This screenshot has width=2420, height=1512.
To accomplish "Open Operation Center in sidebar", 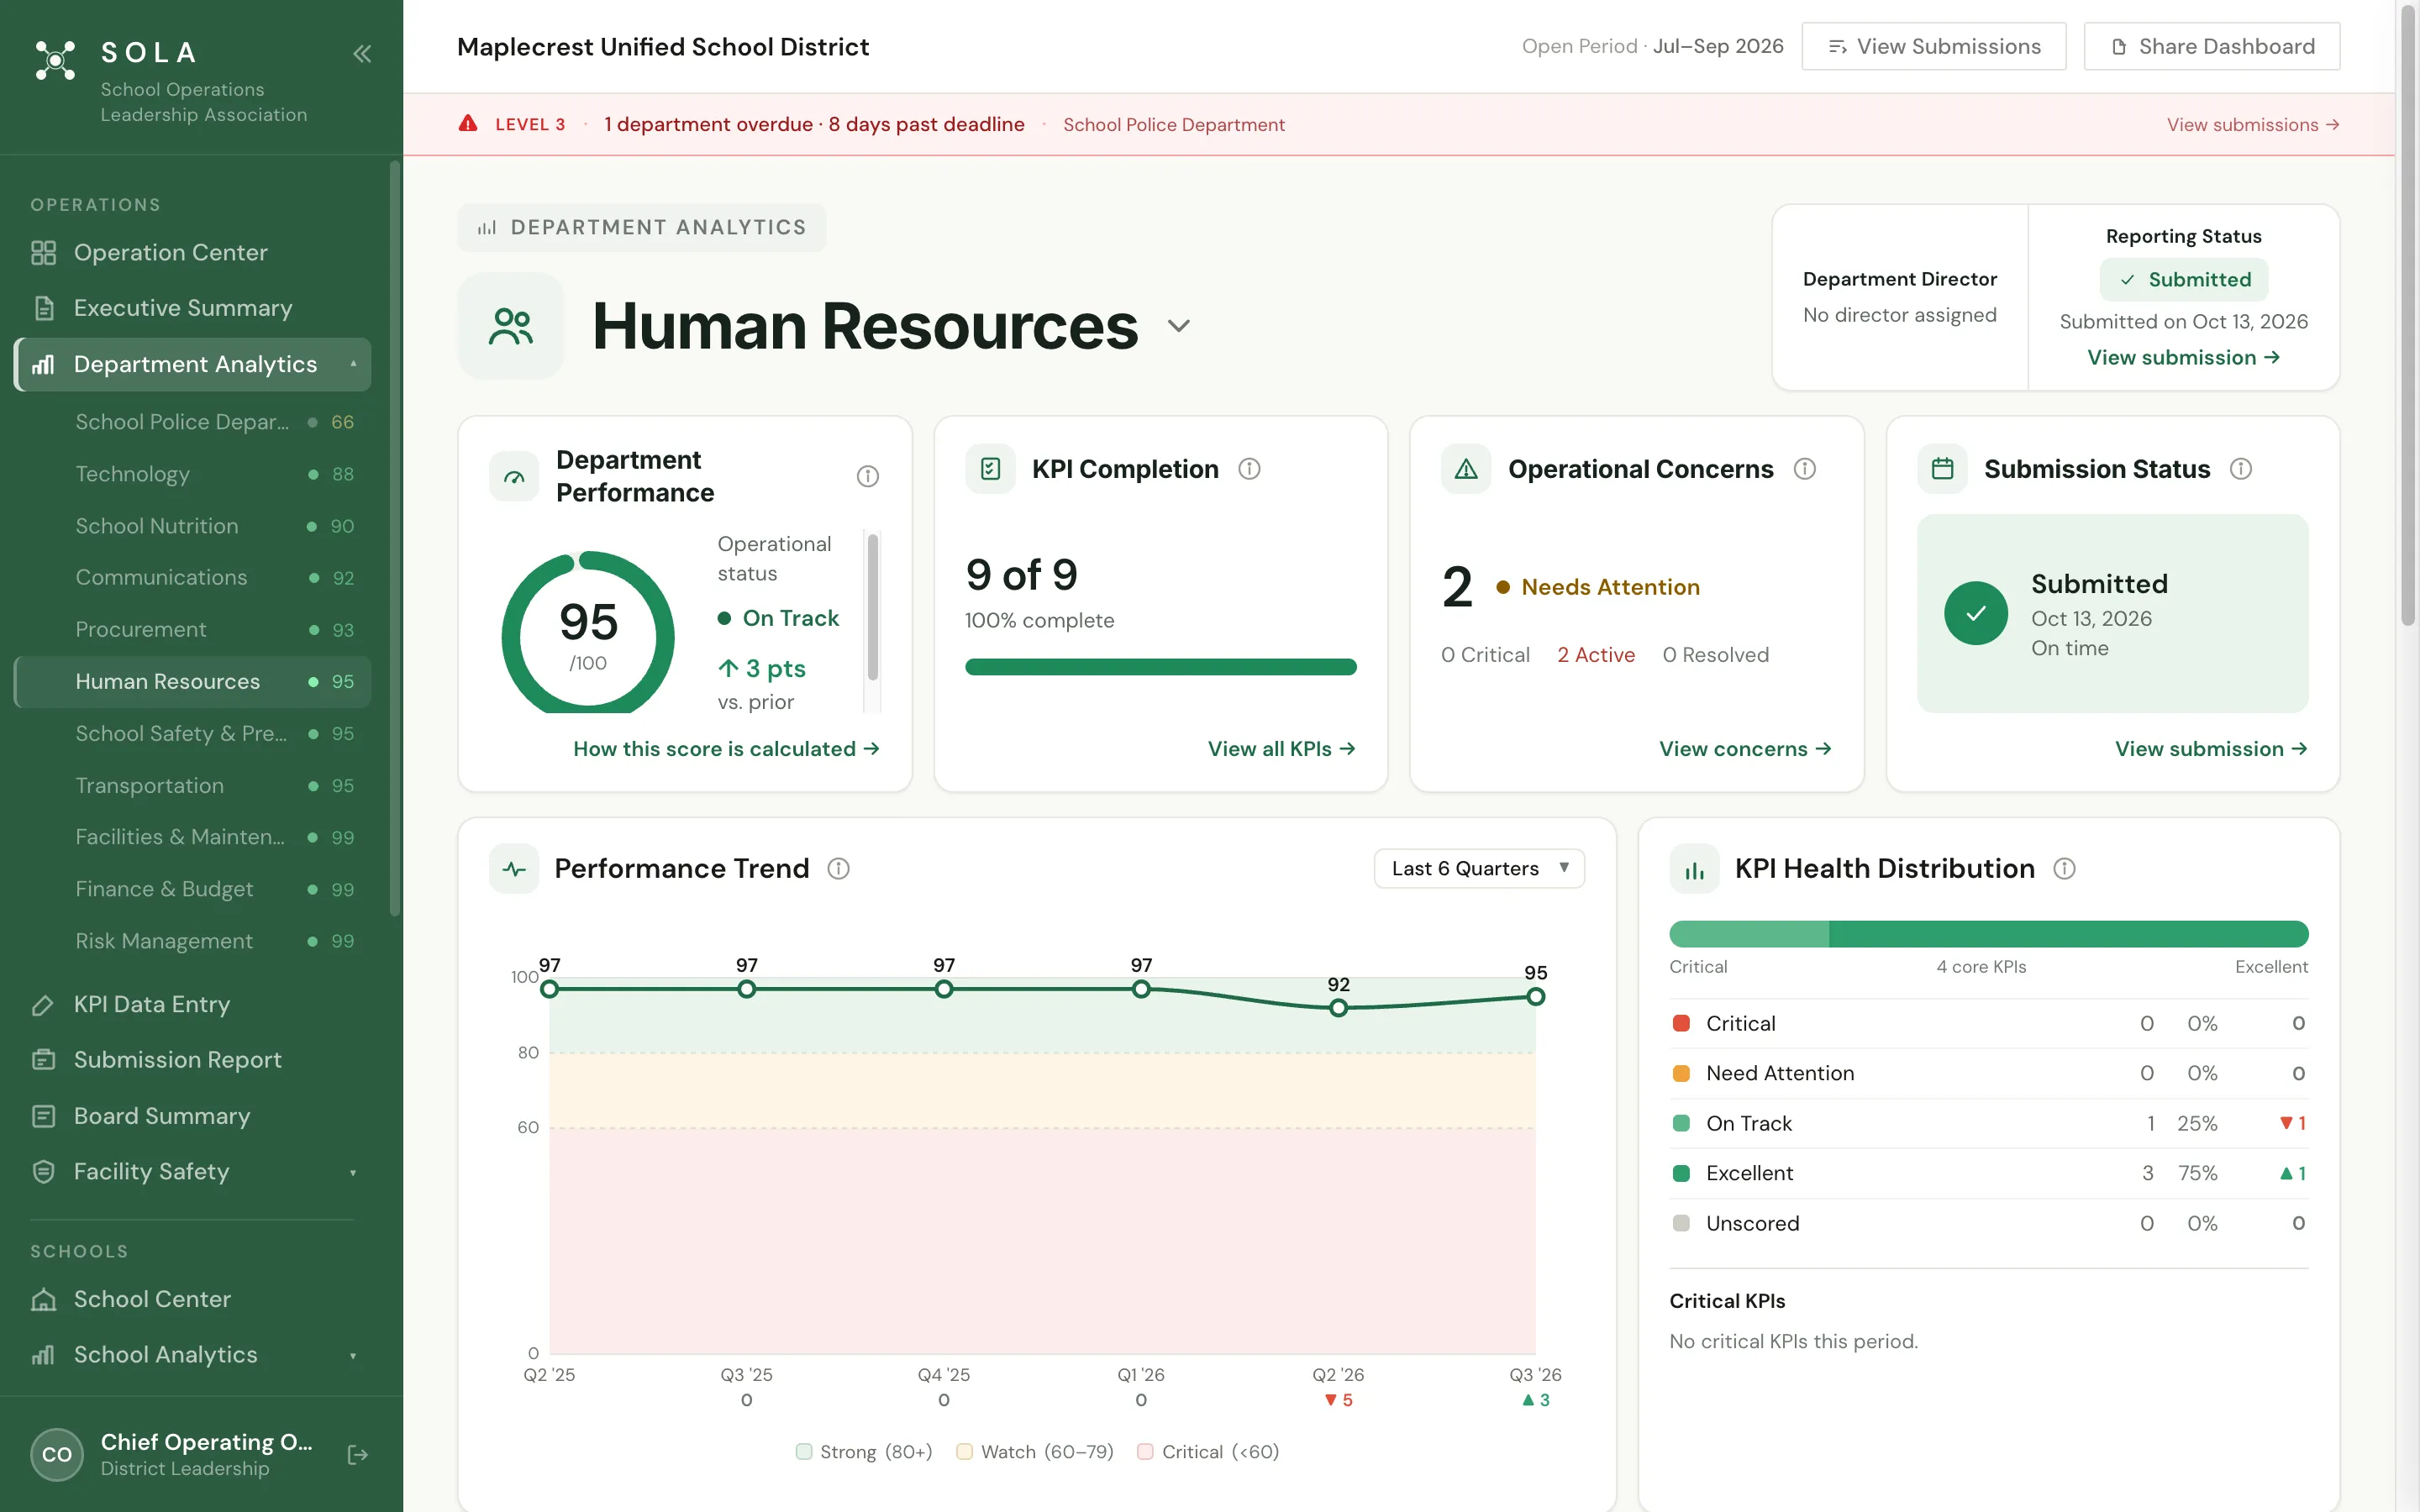I will [x=192, y=252].
